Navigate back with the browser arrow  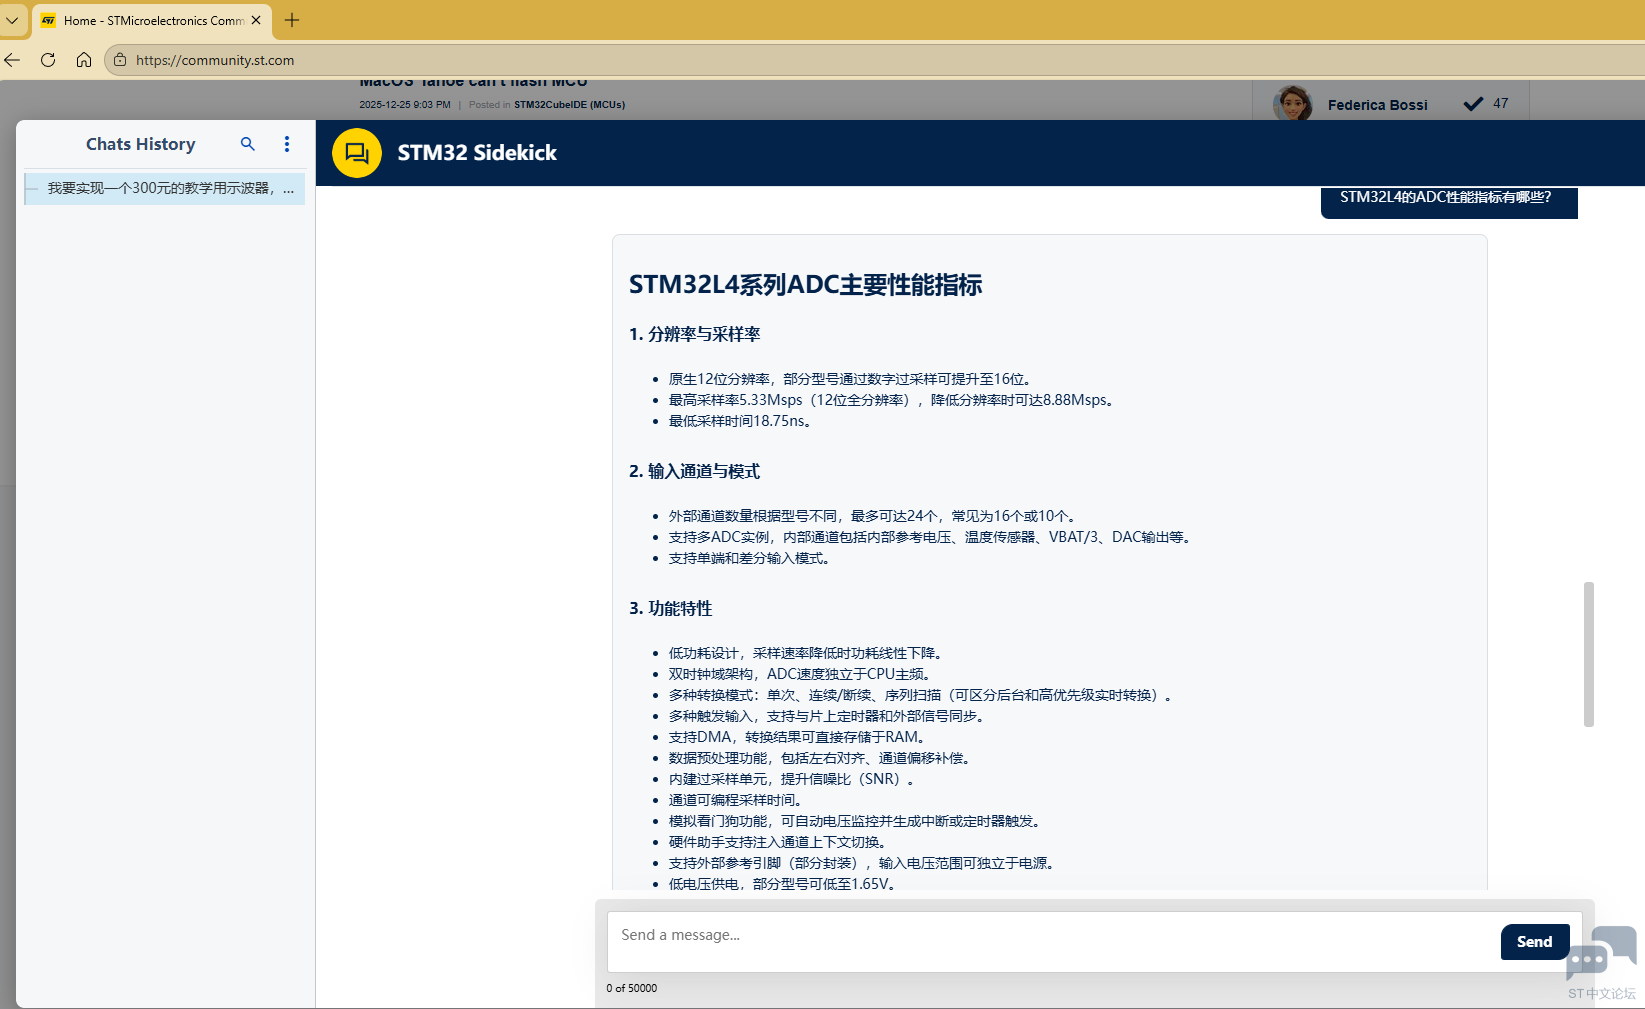pos(12,60)
